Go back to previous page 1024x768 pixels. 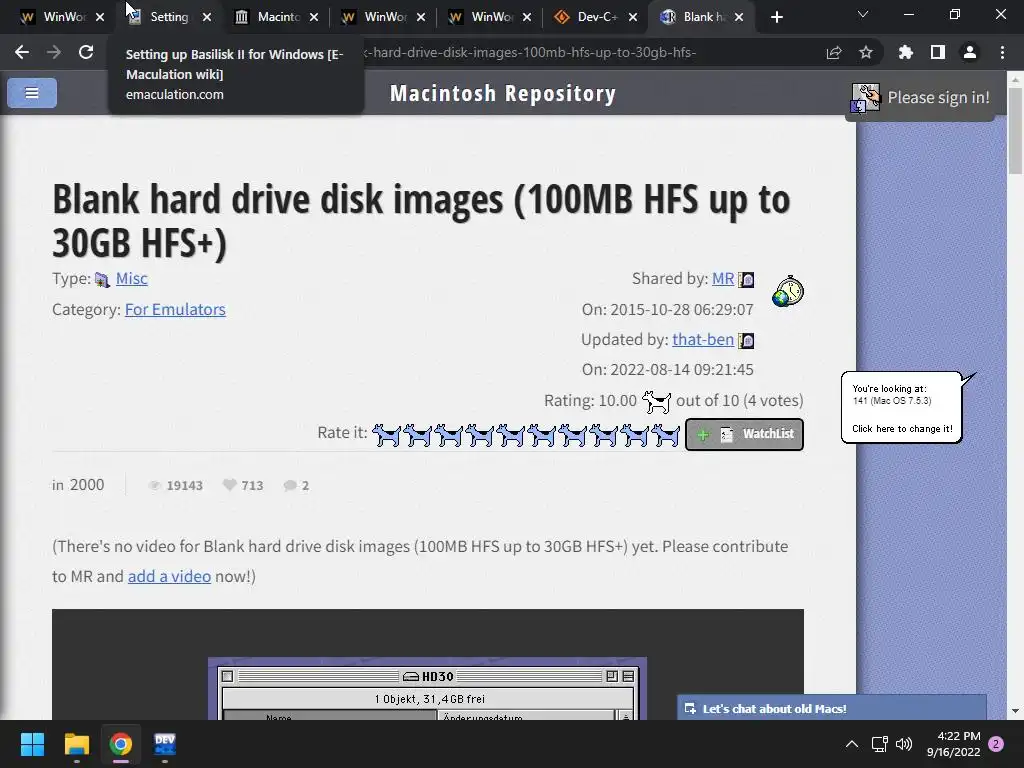point(22,52)
